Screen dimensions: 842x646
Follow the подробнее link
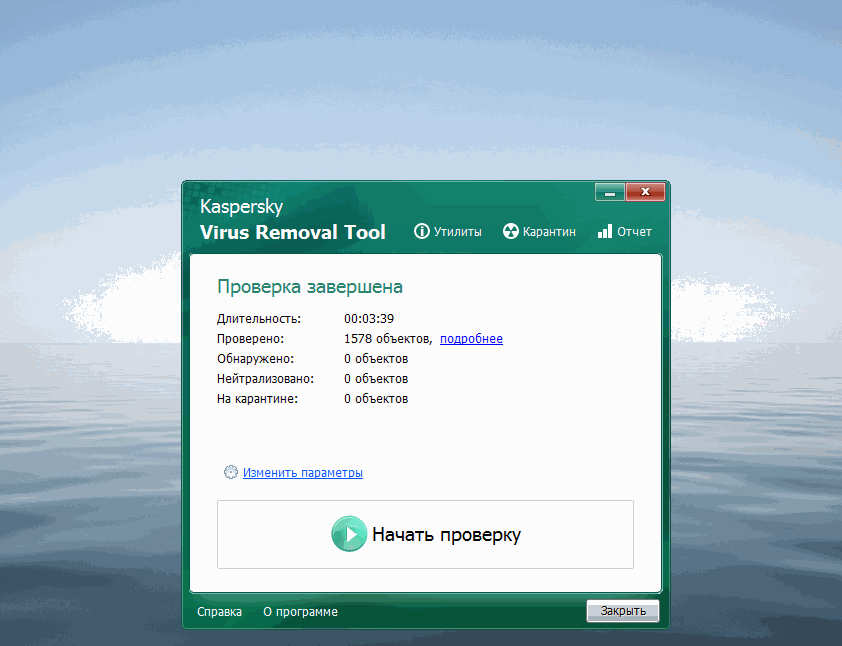pos(471,339)
